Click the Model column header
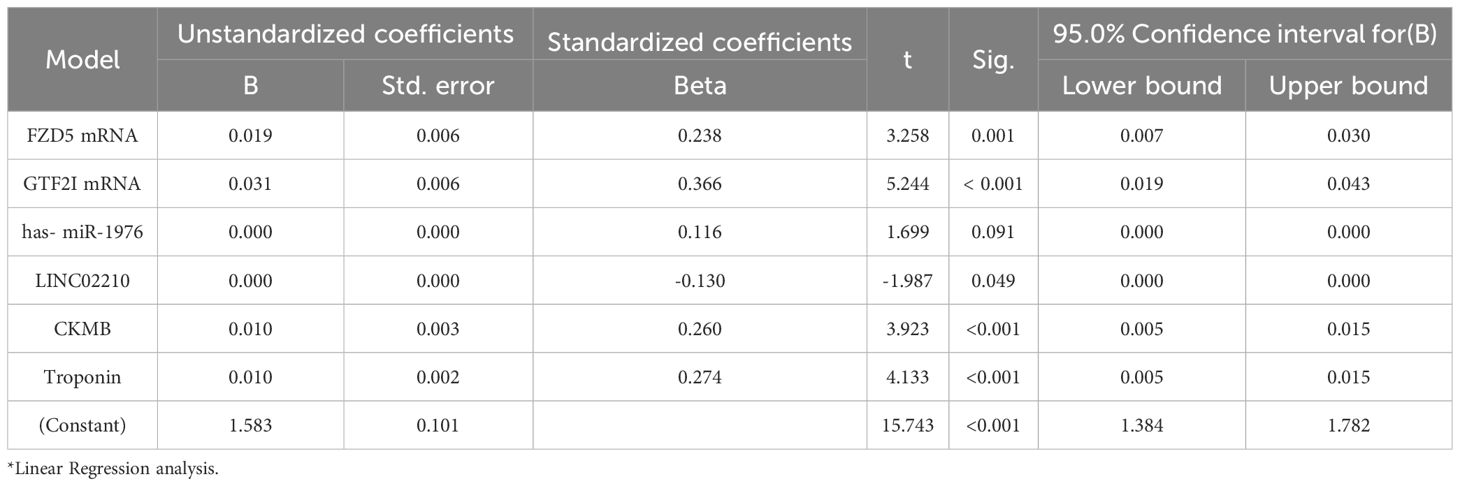This screenshot has width=1460, height=486. [x=82, y=59]
